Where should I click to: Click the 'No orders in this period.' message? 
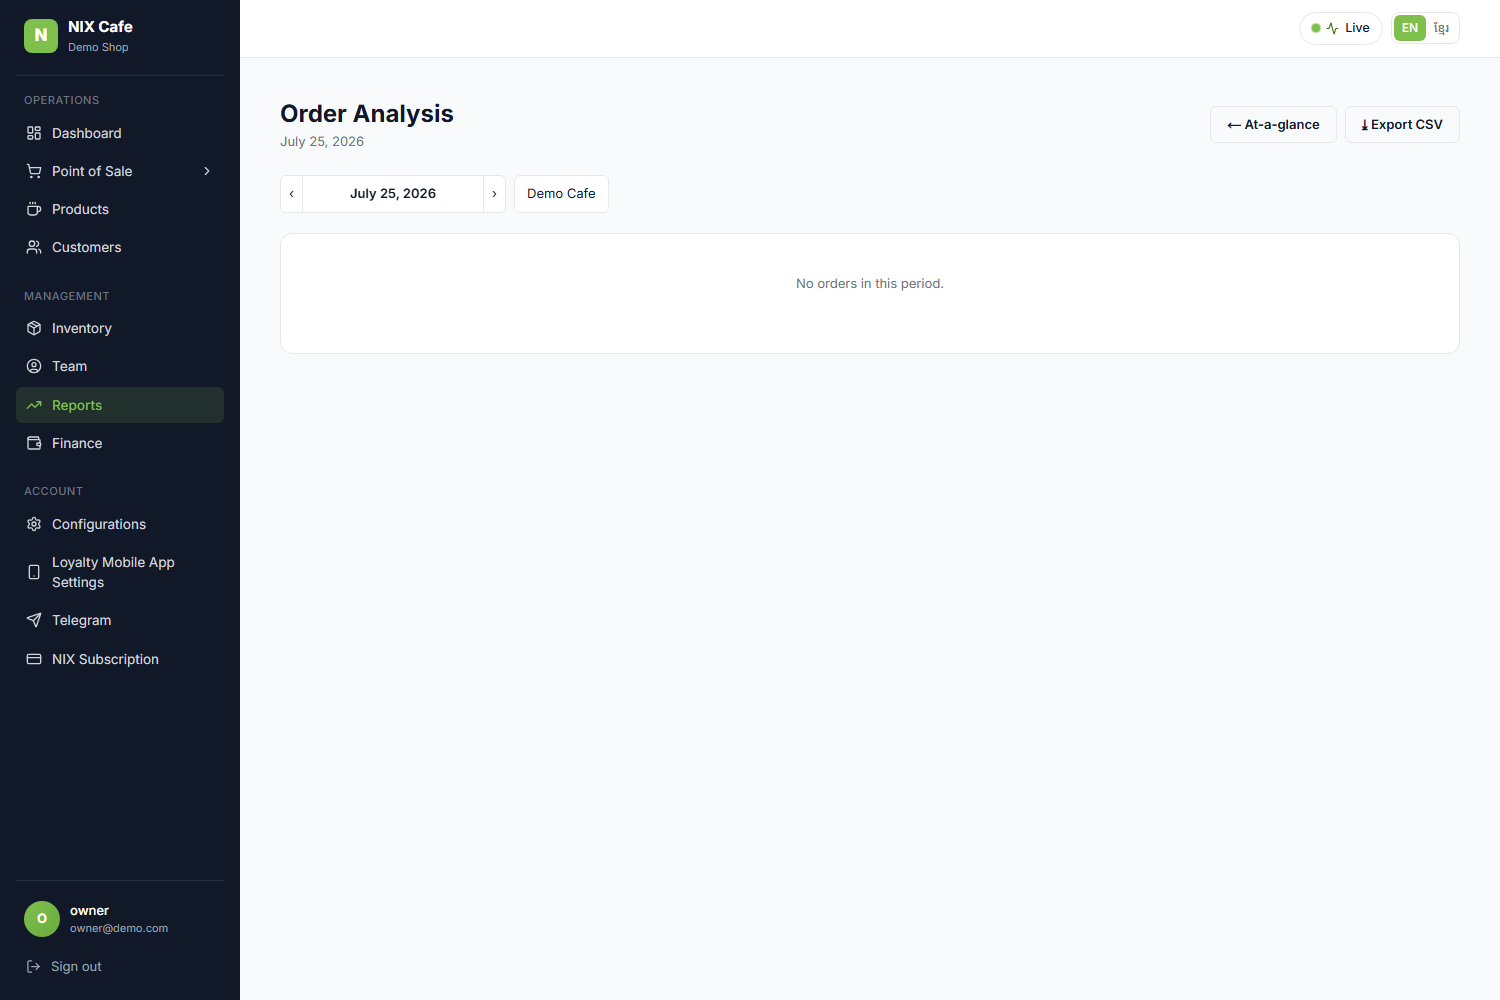[870, 284]
